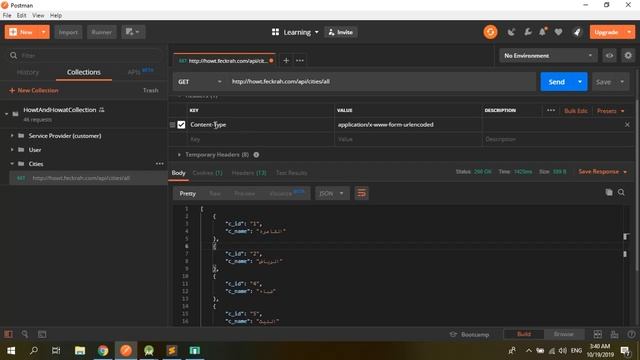Open manage environments gear icon

coord(628,56)
